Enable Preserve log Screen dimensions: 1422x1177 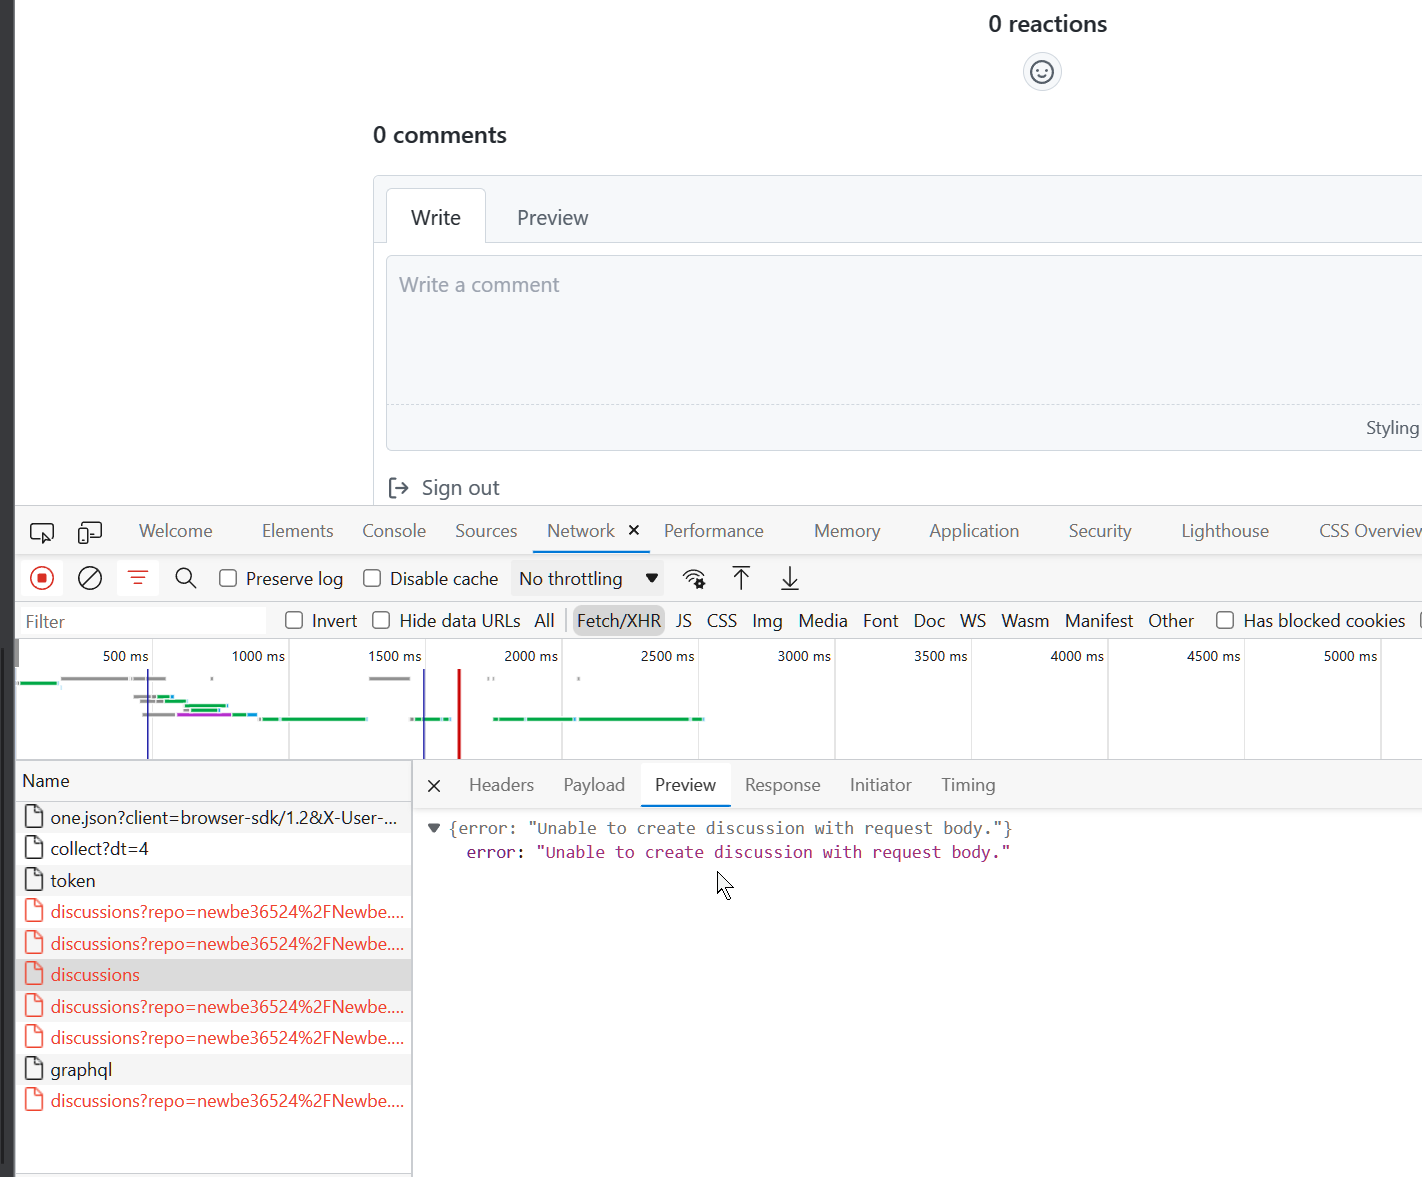click(x=228, y=578)
